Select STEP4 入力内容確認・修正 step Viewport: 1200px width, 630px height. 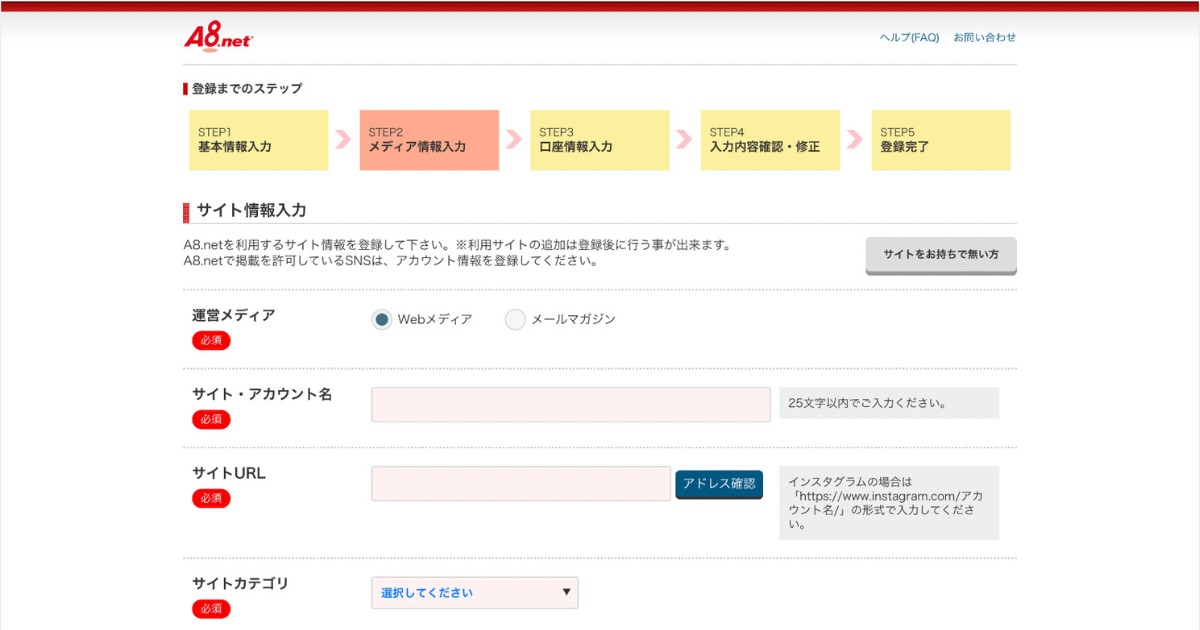(x=770, y=140)
